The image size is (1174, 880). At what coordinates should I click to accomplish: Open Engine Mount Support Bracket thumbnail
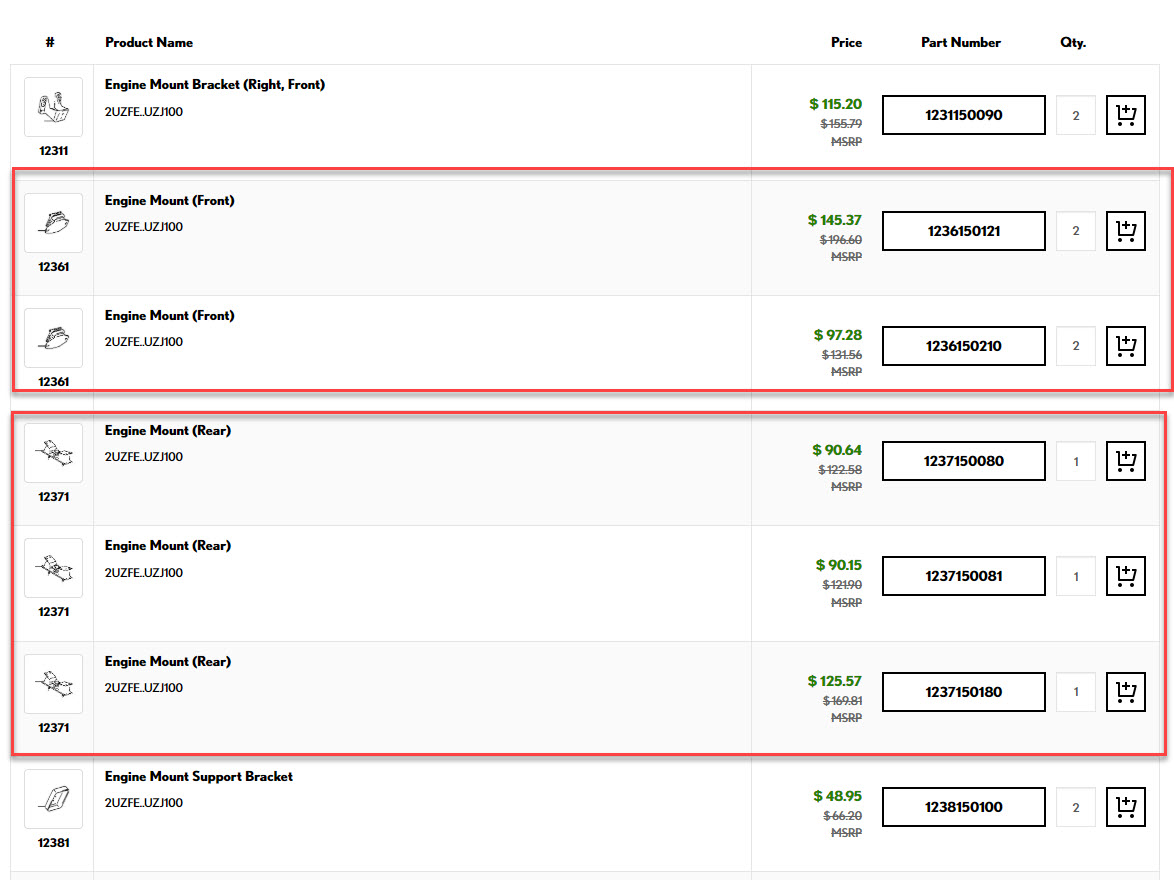pyautogui.click(x=53, y=799)
